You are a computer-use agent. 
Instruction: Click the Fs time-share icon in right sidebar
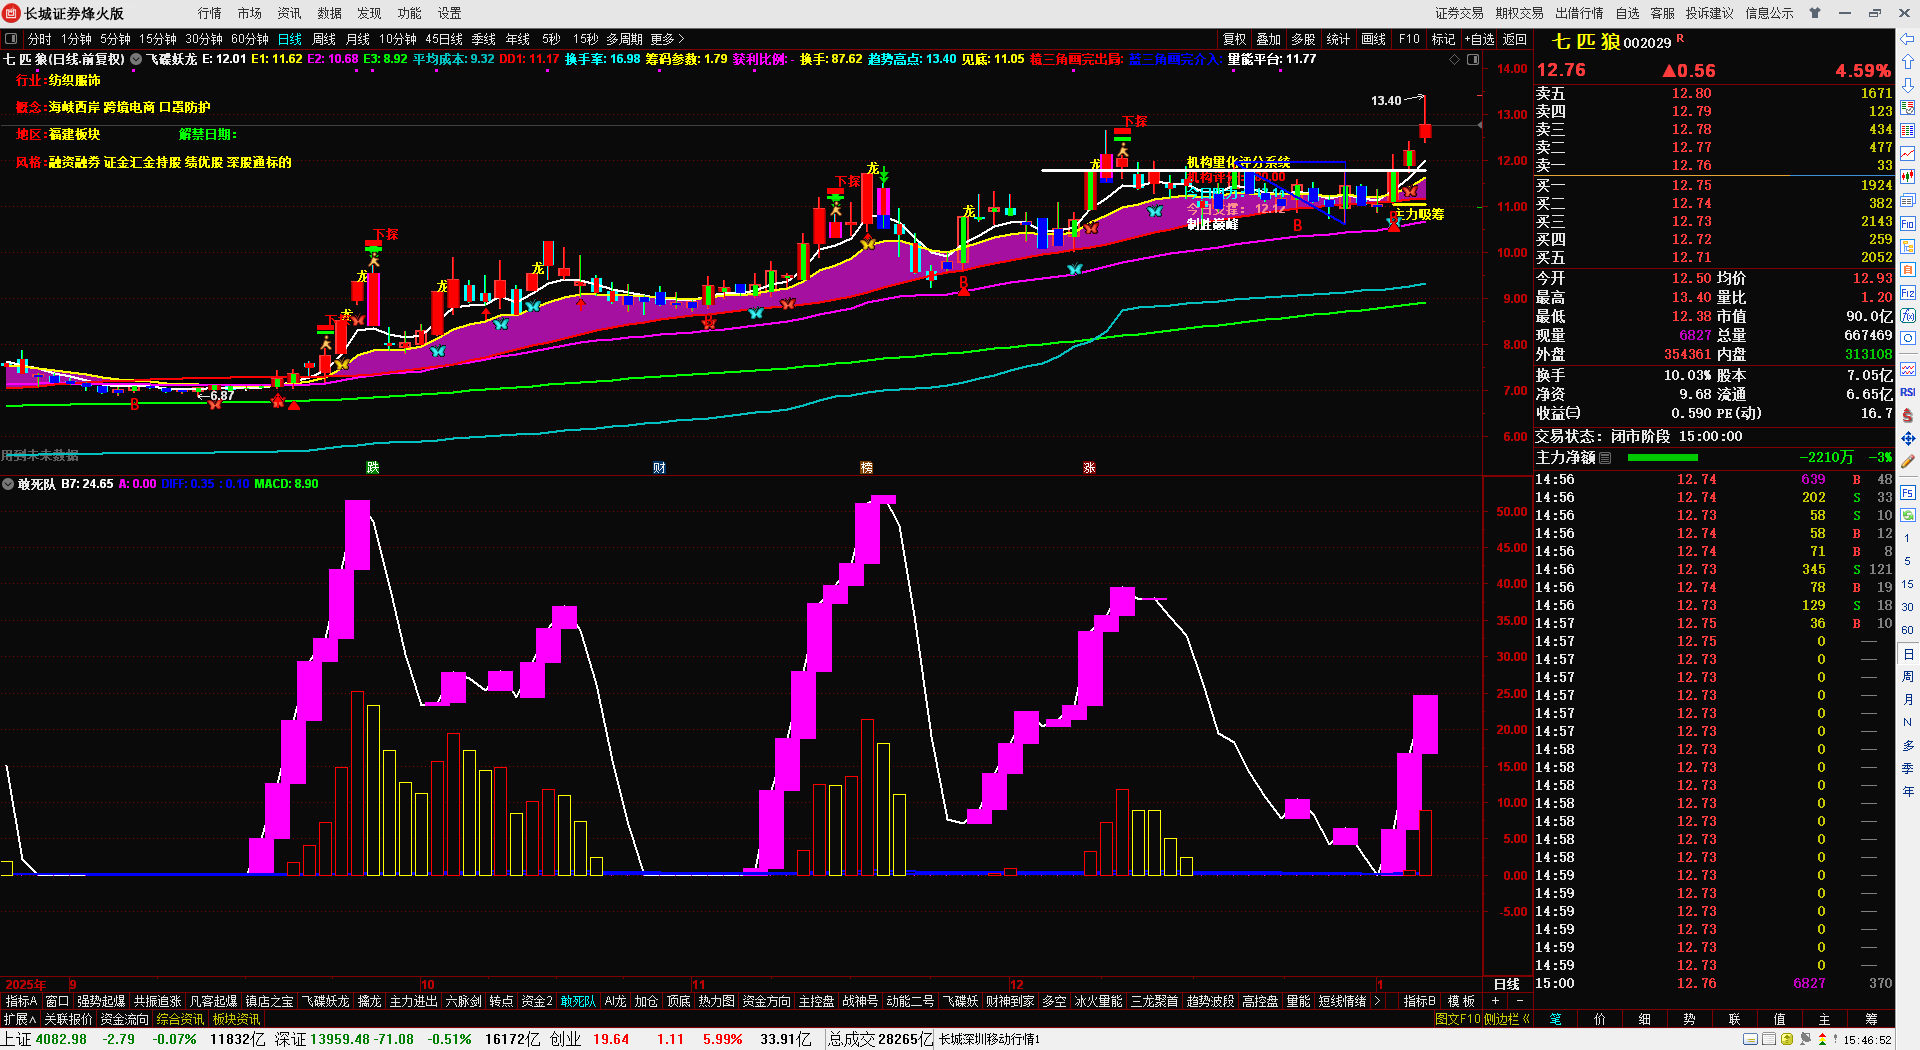click(x=1908, y=492)
